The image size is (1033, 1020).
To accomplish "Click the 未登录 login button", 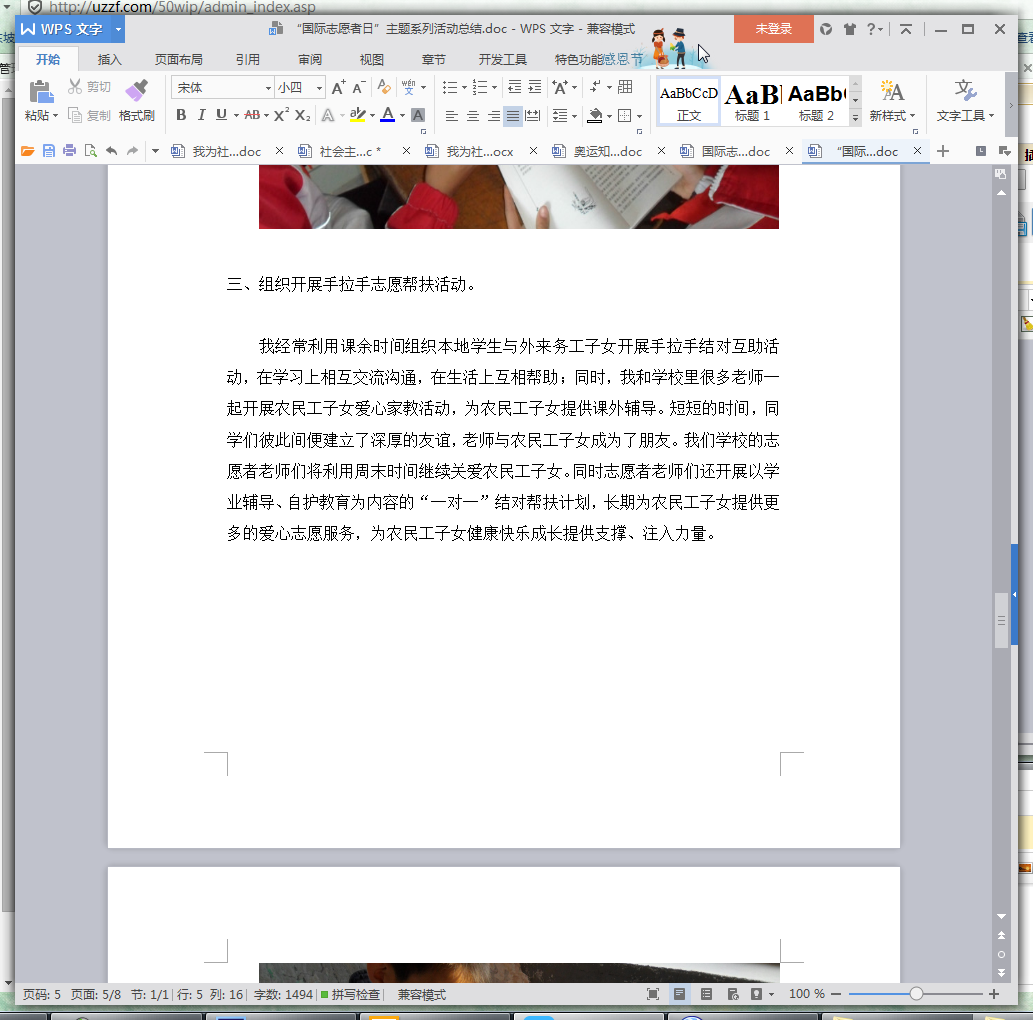I will tap(773, 29).
